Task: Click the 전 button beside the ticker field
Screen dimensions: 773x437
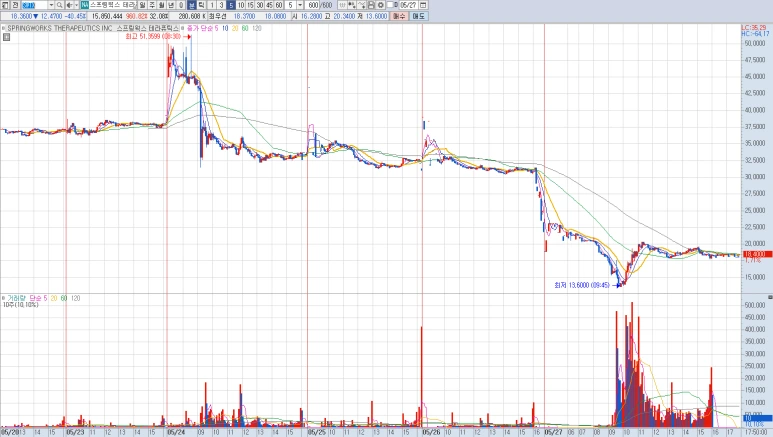Action: (15, 5)
